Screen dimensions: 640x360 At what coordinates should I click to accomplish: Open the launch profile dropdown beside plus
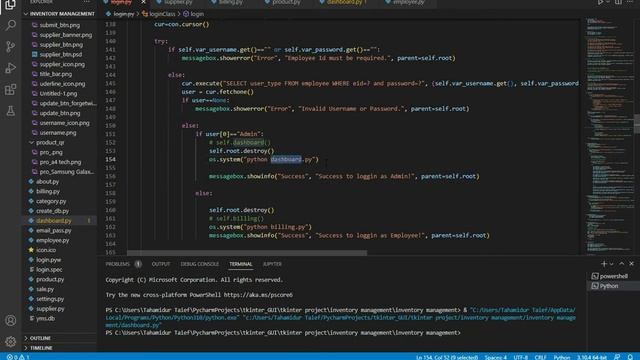[611, 264]
